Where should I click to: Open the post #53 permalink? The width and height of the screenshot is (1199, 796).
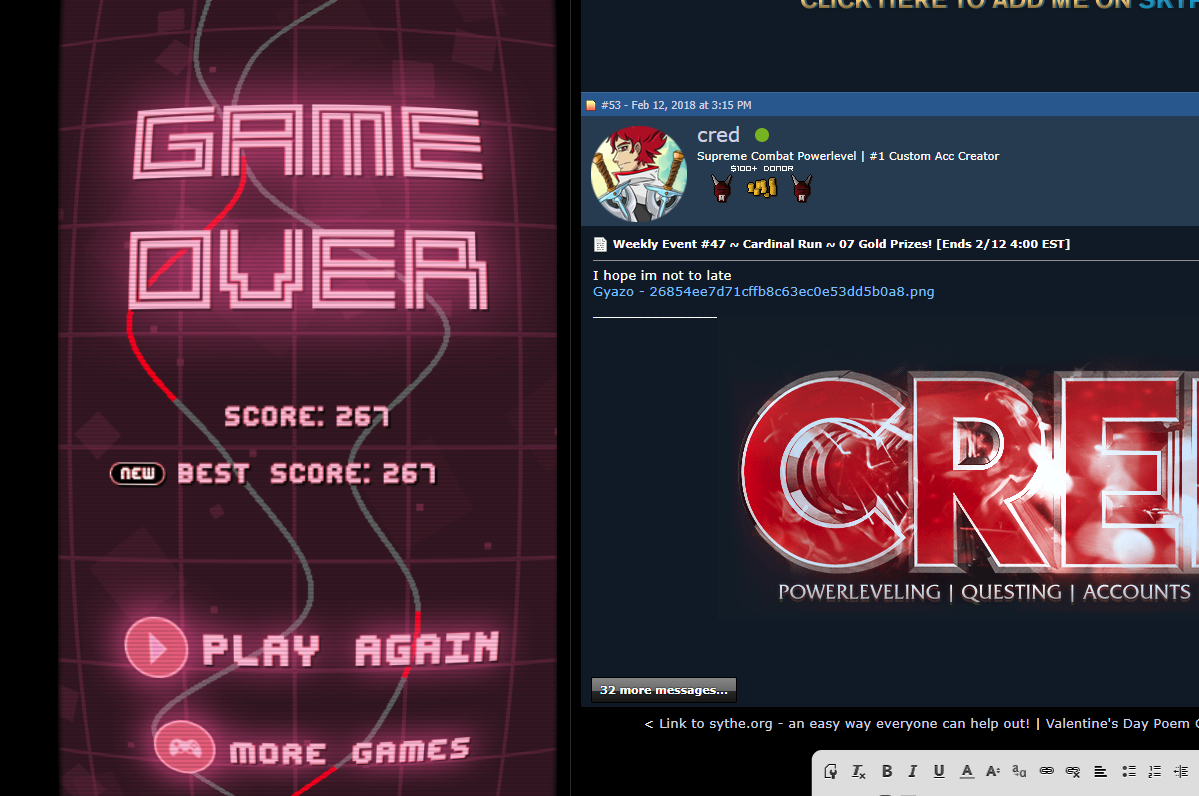tap(676, 105)
